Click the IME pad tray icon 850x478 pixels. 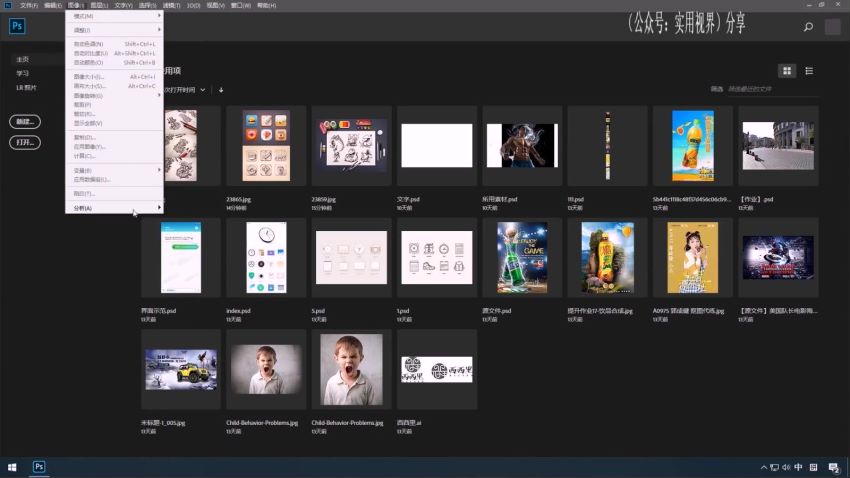pyautogui.click(x=813, y=467)
